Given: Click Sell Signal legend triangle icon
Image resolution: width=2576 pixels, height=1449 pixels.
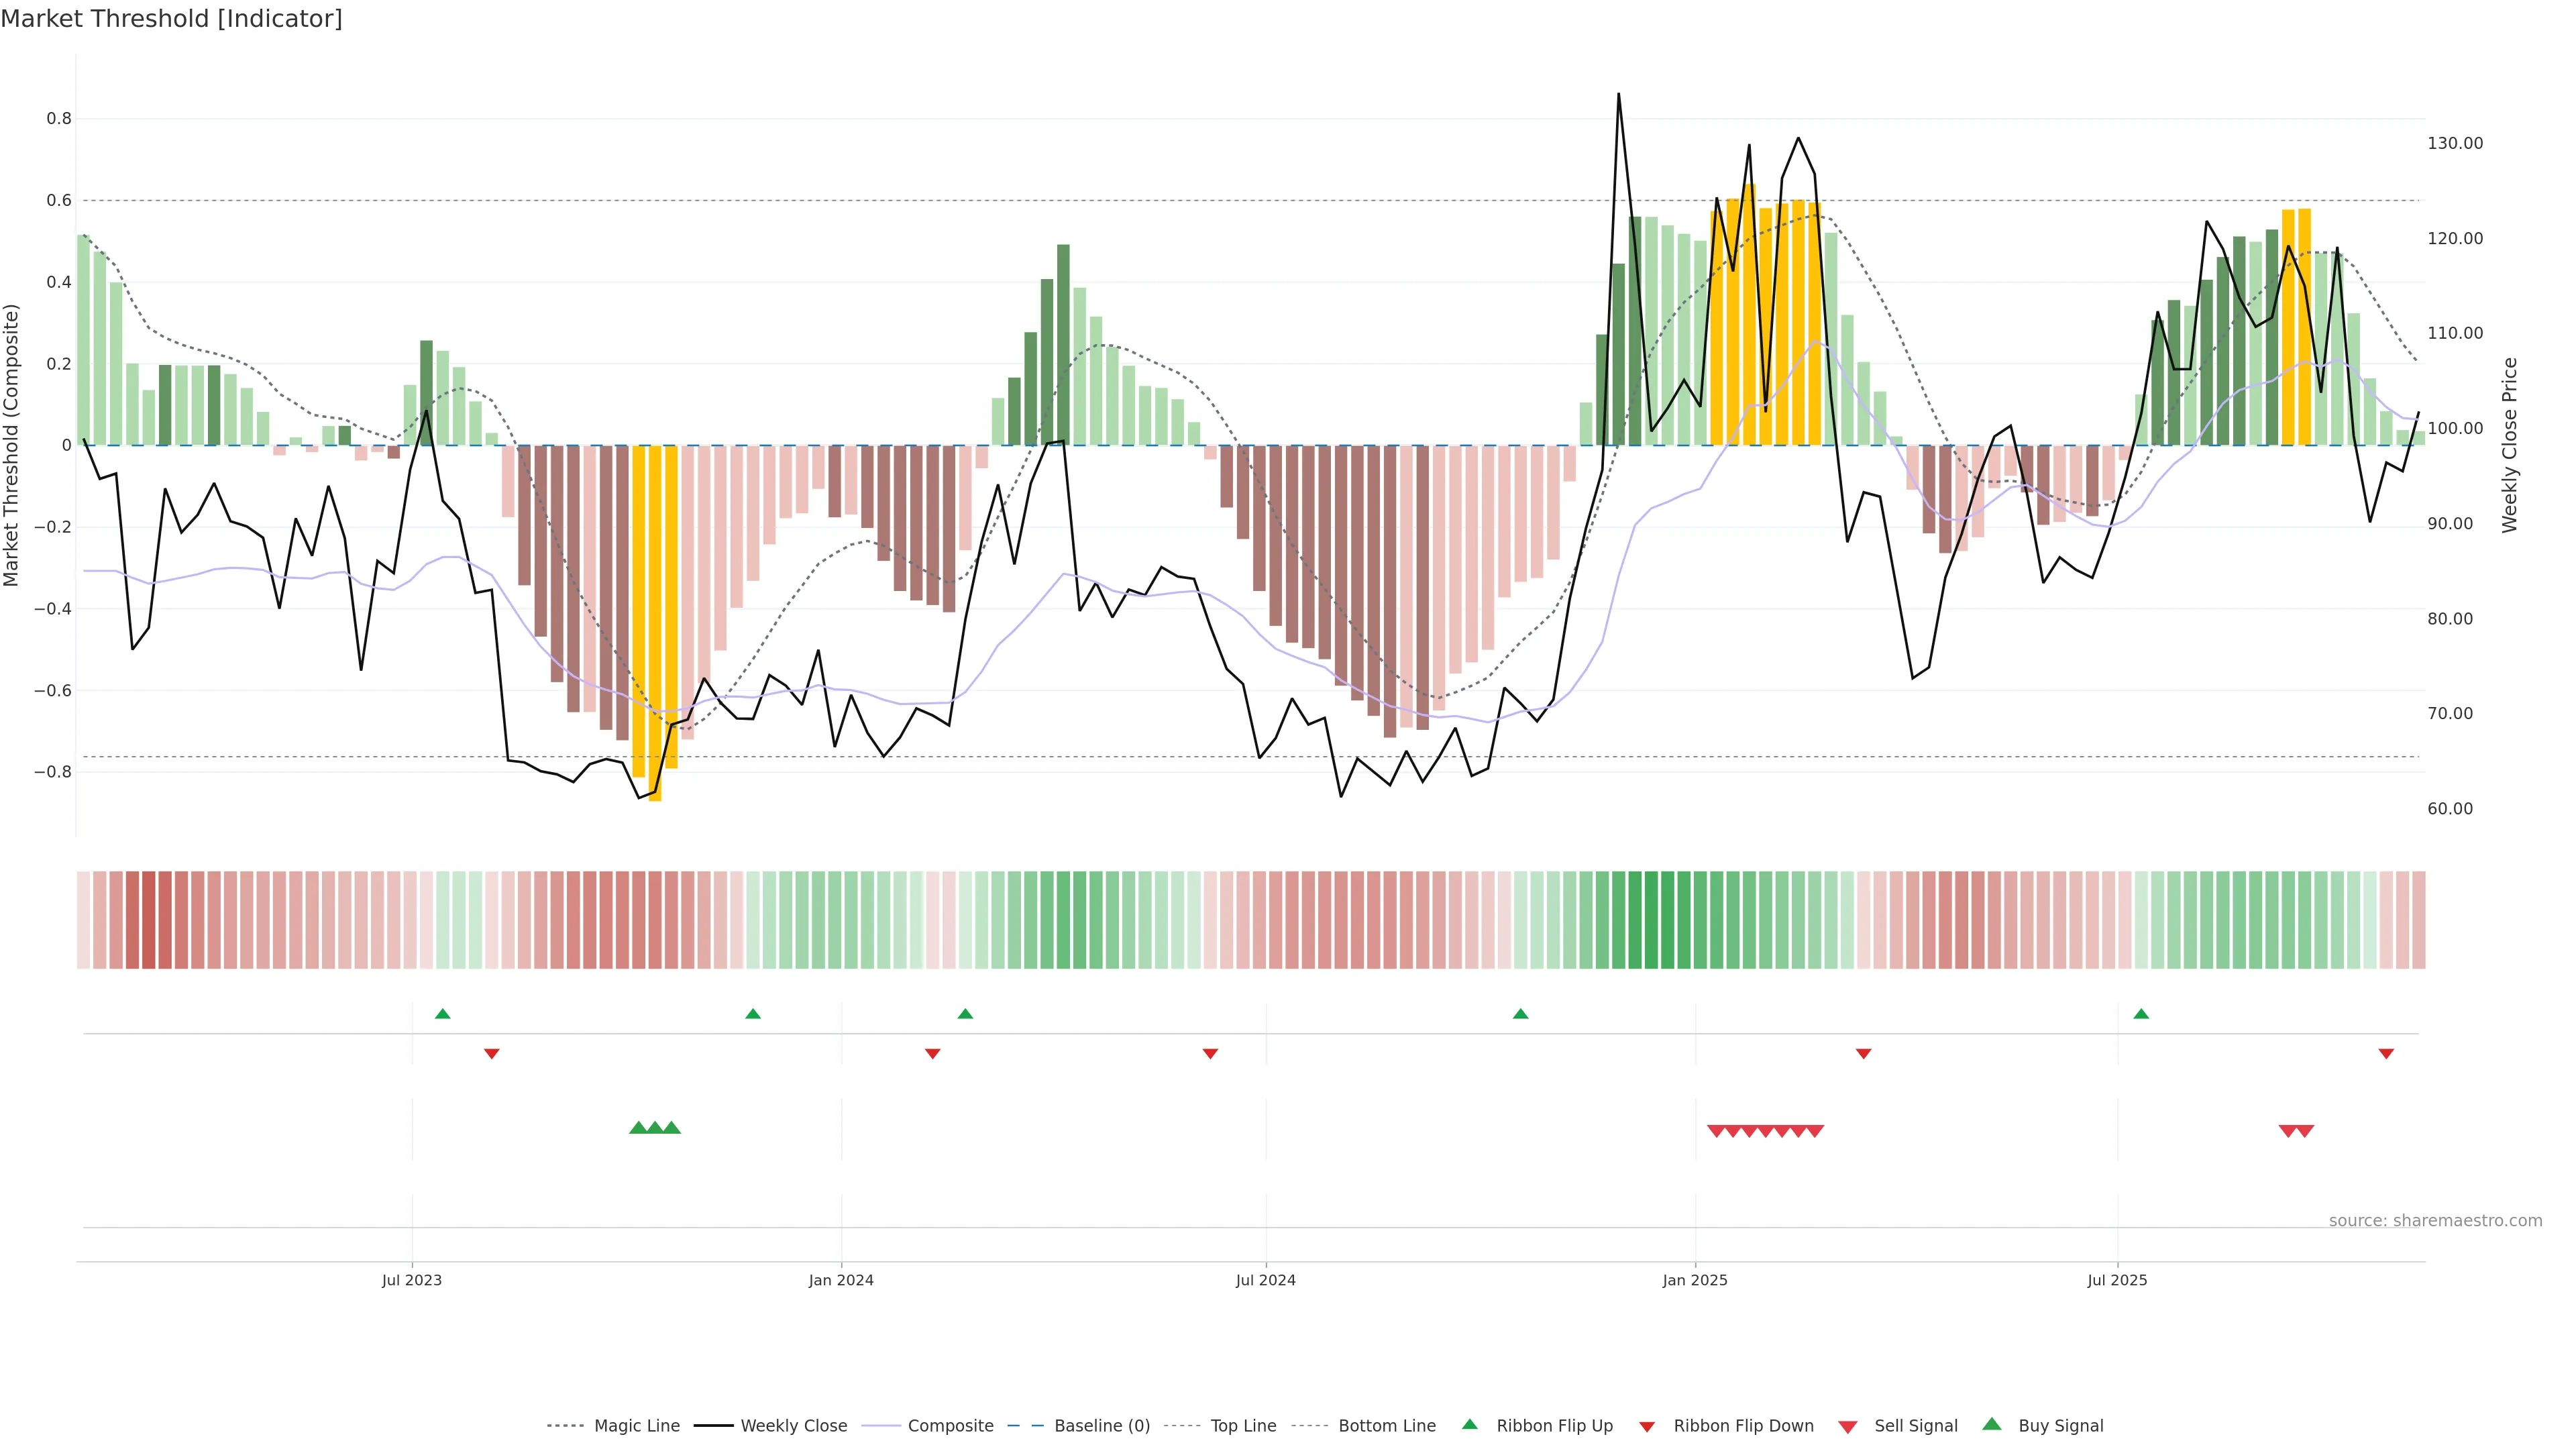Looking at the screenshot, I should (x=1848, y=1427).
